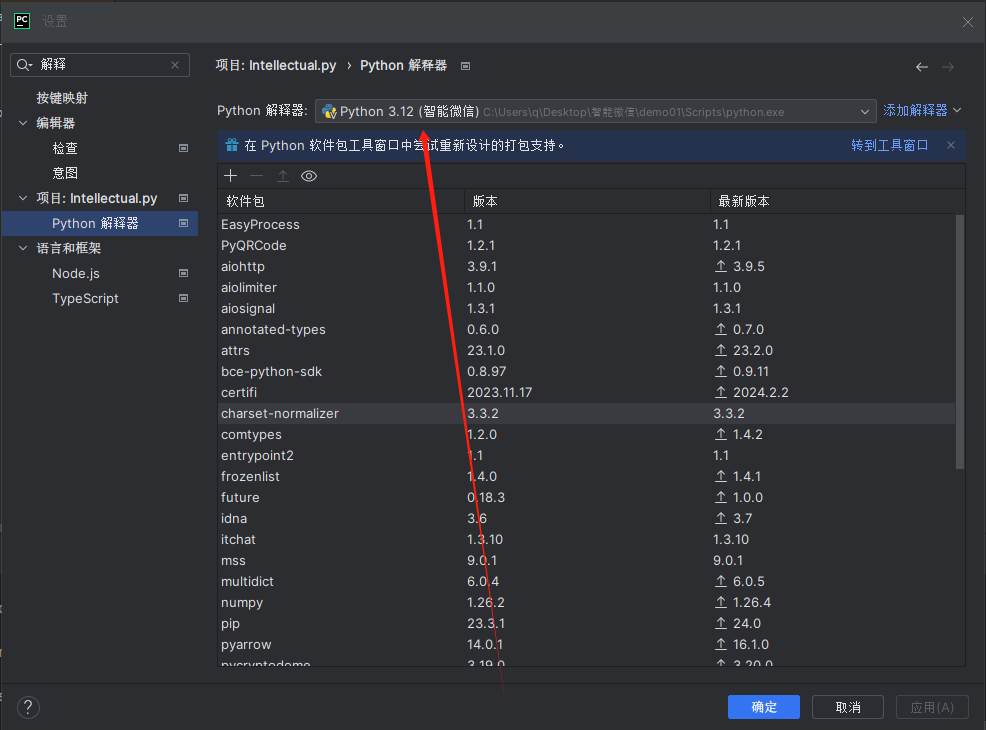The image size is (986, 730).
Task: Open the Python interpreter dropdown
Action: (x=595, y=111)
